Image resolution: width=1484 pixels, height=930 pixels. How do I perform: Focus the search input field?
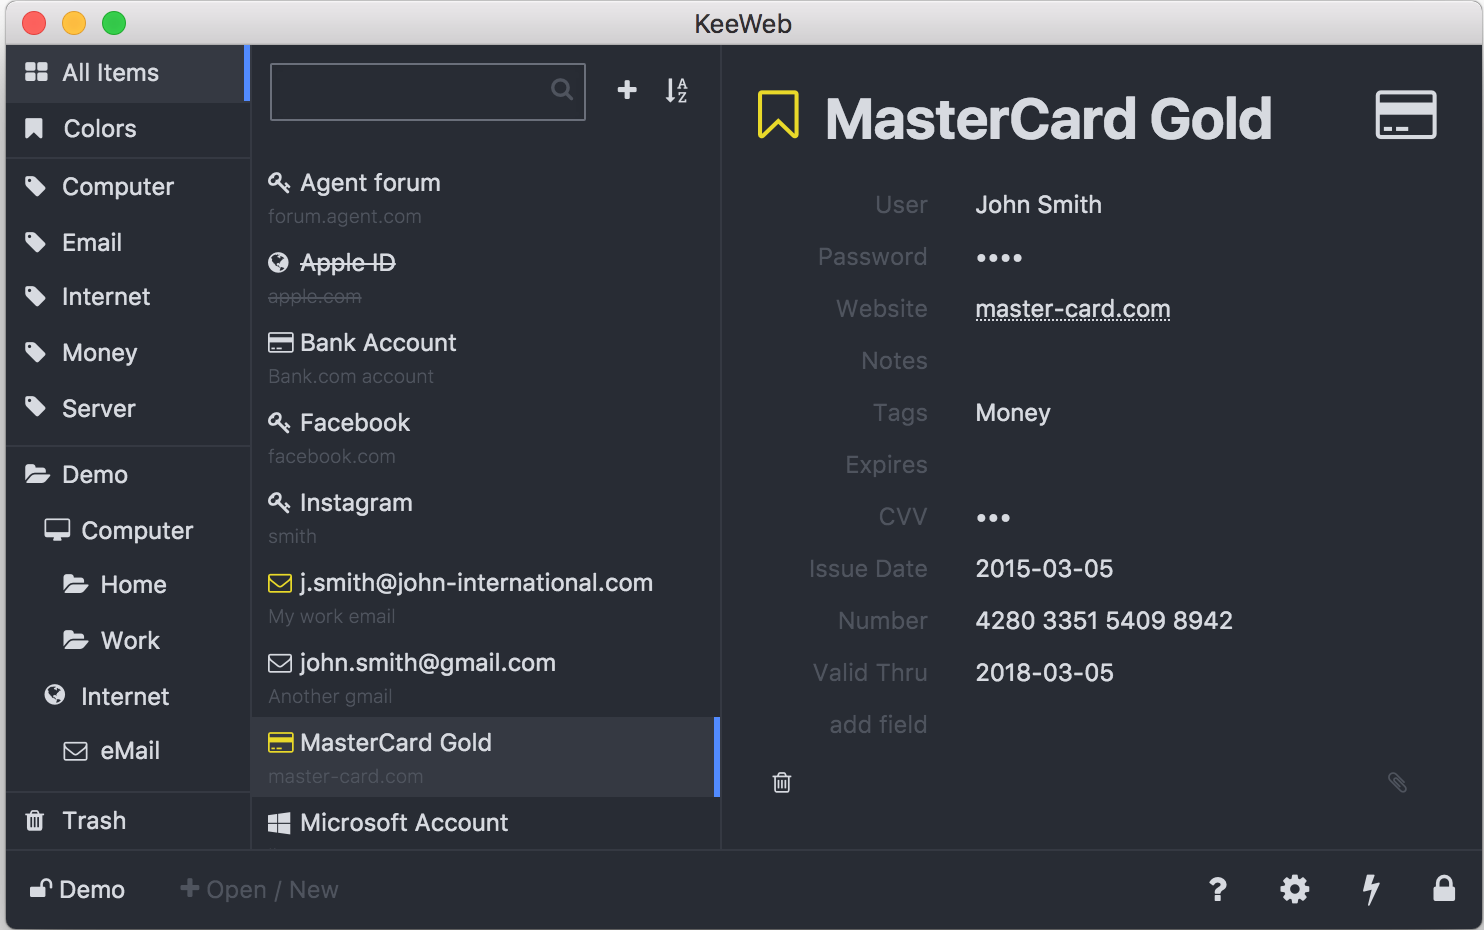coord(428,91)
